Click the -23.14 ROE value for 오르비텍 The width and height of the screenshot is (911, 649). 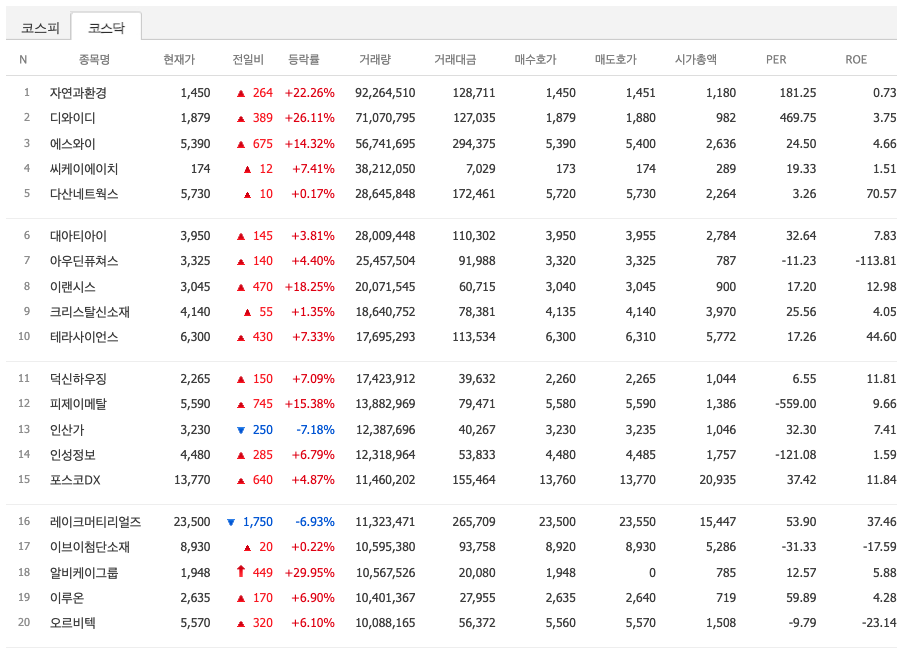(879, 622)
